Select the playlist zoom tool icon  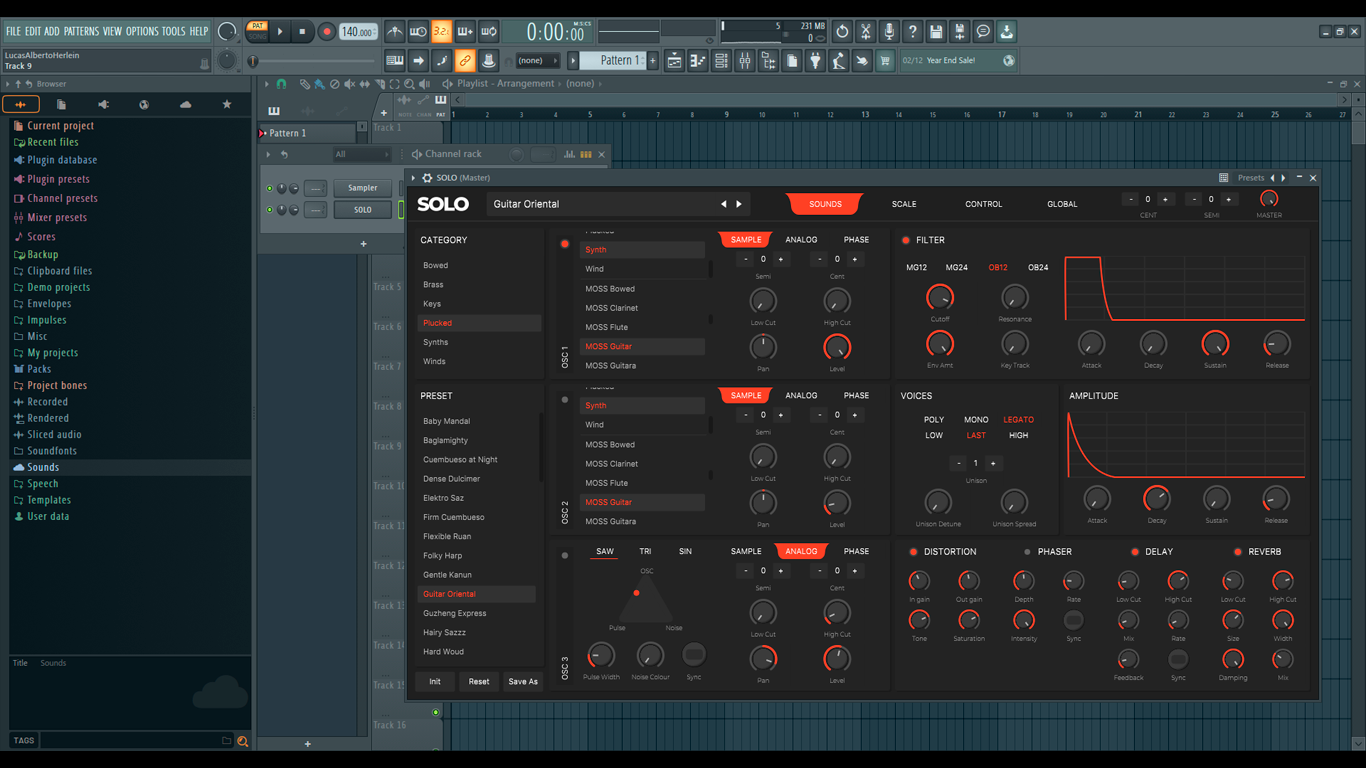coord(409,84)
